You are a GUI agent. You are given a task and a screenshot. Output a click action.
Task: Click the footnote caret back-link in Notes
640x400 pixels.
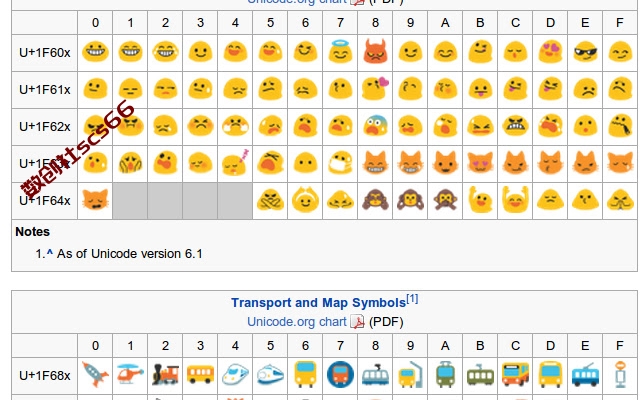(x=50, y=253)
